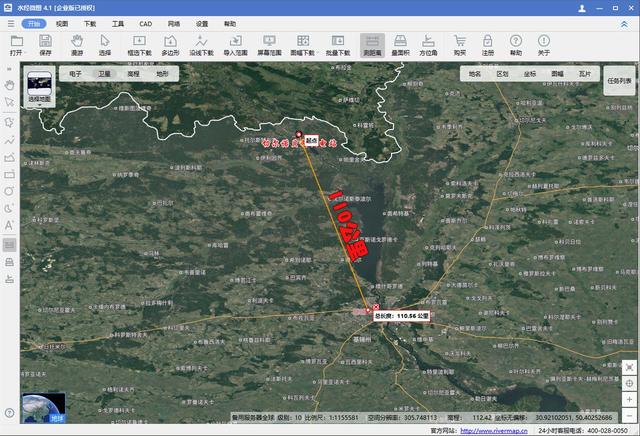Select polyline draw tool in left sidebar

tap(9, 140)
